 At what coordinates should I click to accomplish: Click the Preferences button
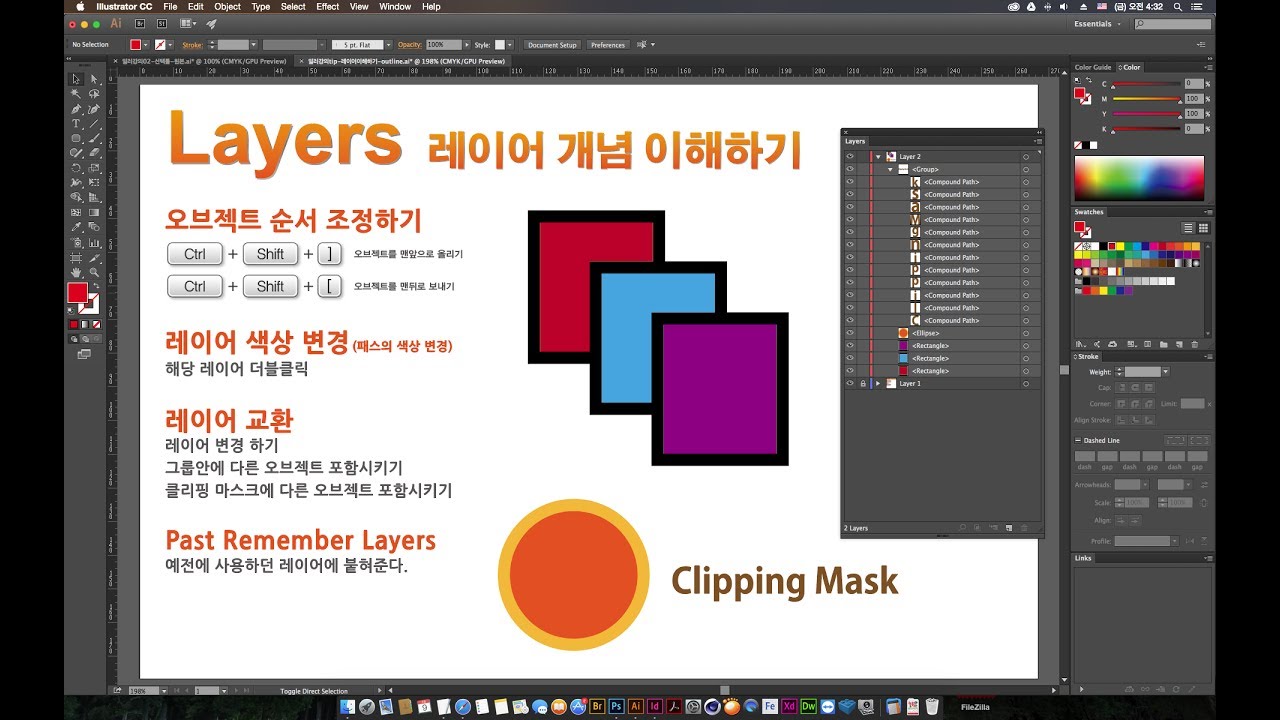tap(607, 45)
